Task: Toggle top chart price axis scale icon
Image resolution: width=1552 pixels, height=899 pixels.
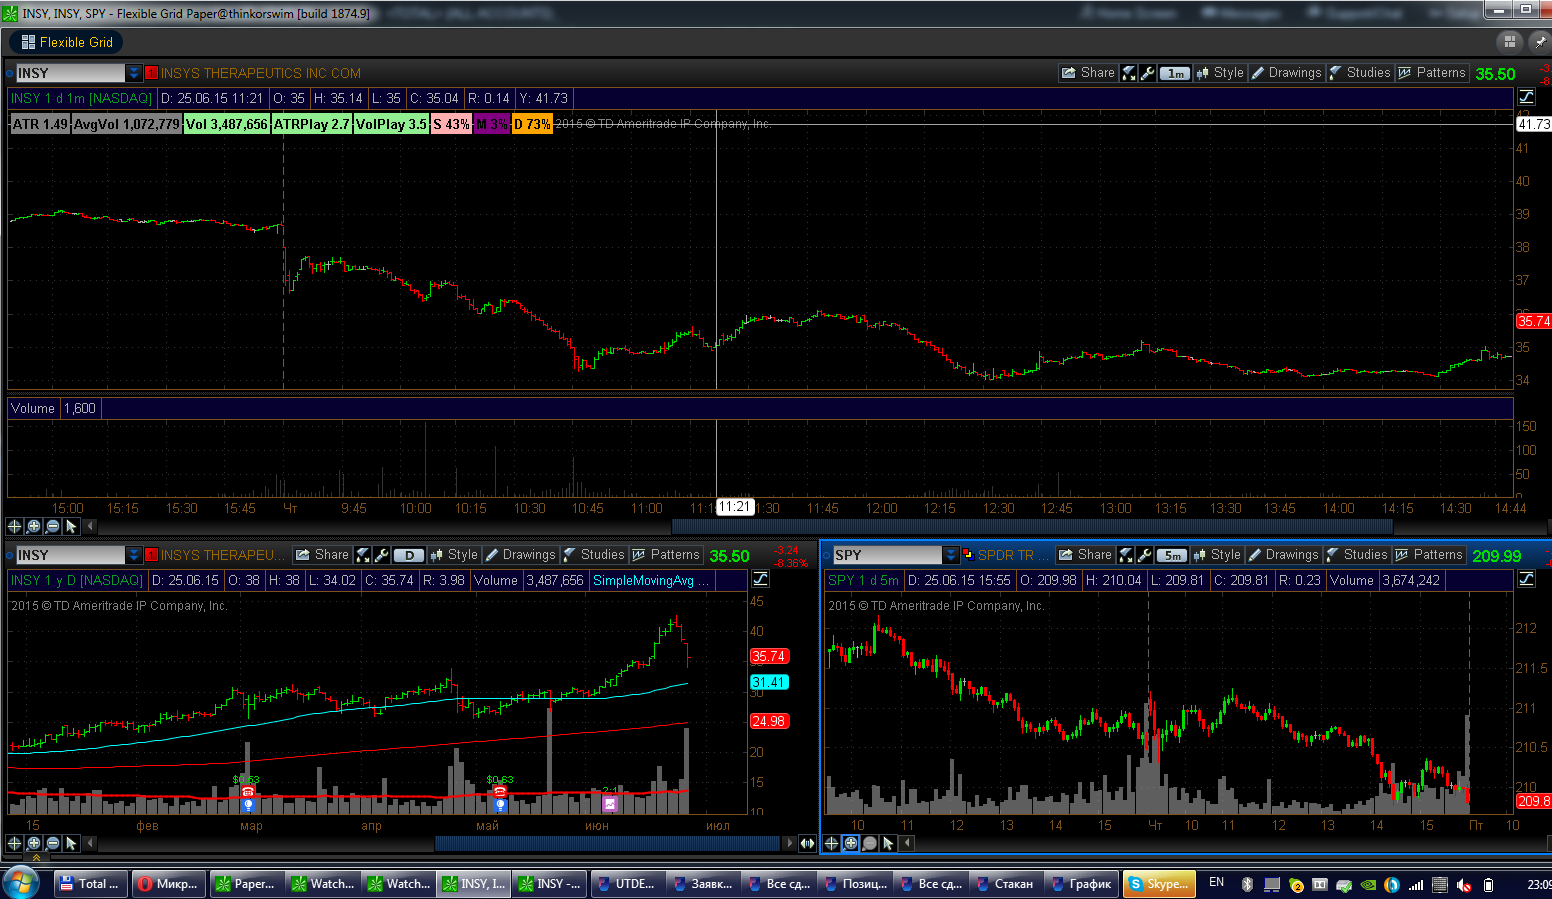Action: [1527, 97]
